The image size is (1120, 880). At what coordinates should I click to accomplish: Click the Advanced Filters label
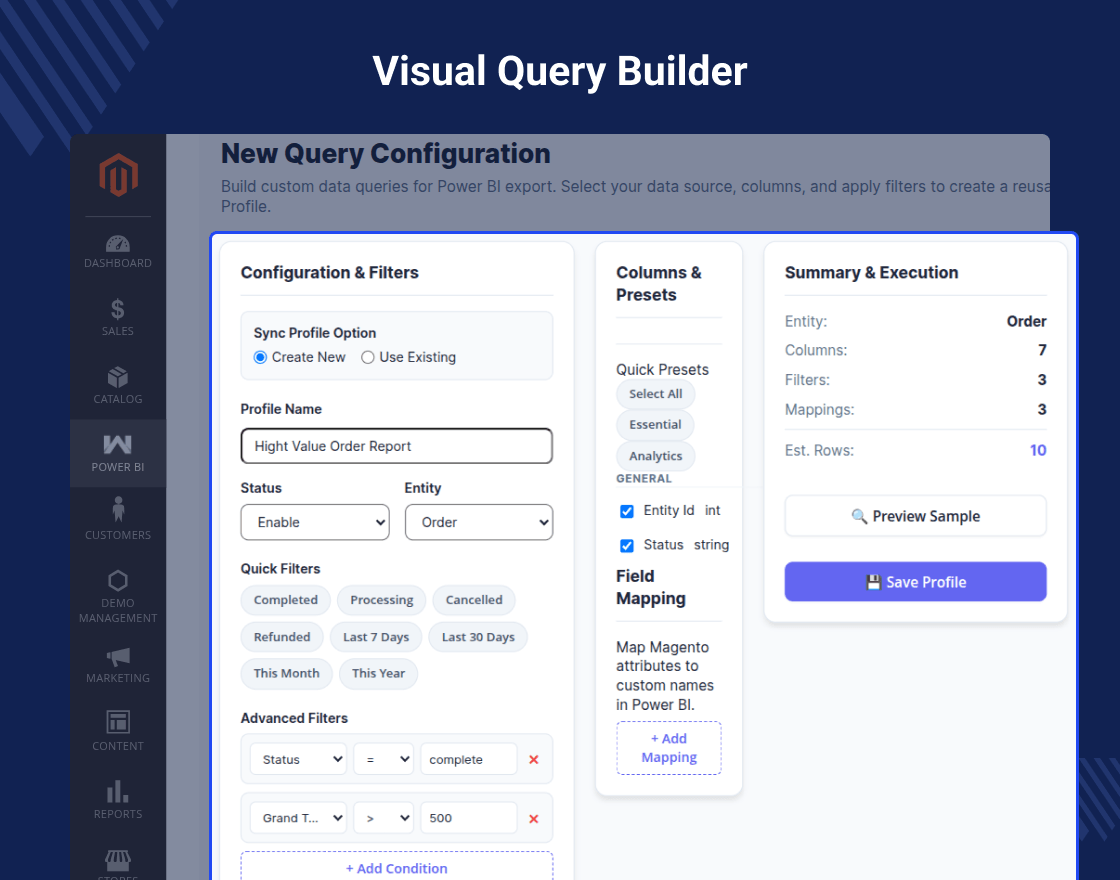tap(294, 718)
